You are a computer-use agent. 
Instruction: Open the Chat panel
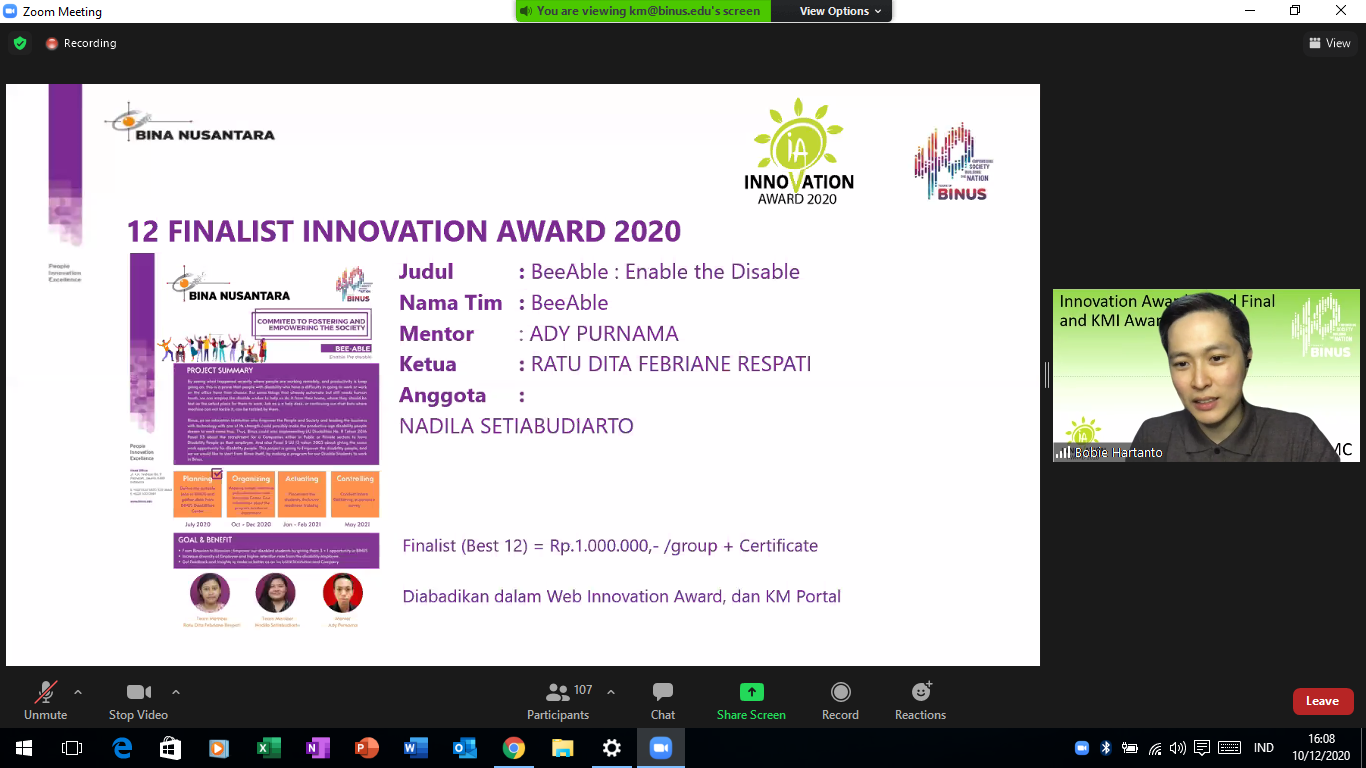click(663, 700)
